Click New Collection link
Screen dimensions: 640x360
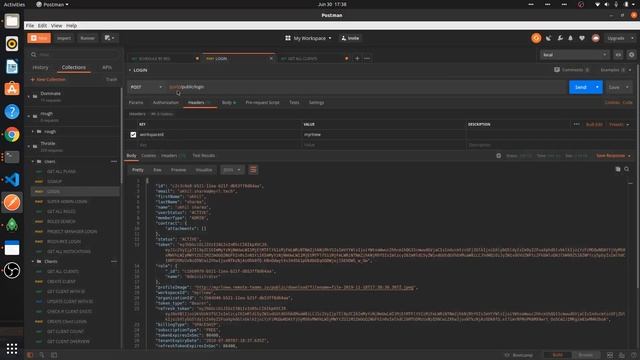pos(48,79)
